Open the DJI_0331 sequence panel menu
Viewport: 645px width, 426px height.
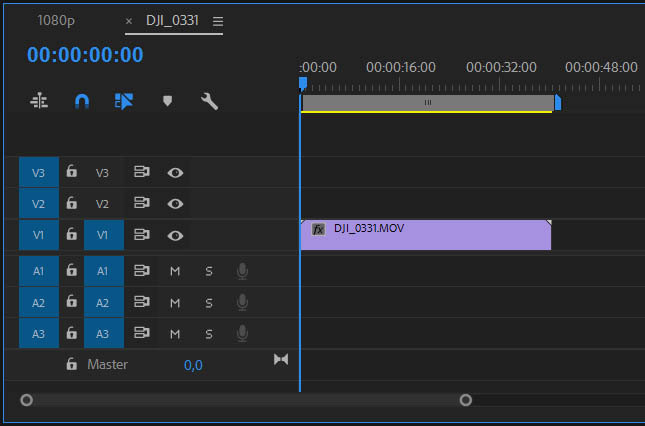coord(218,21)
